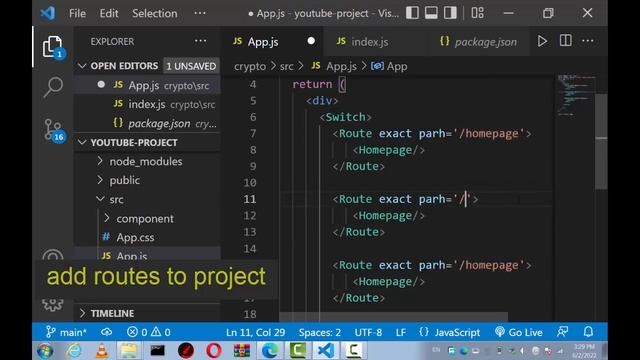Open VLC media player from the taskbar

[x=102, y=351]
